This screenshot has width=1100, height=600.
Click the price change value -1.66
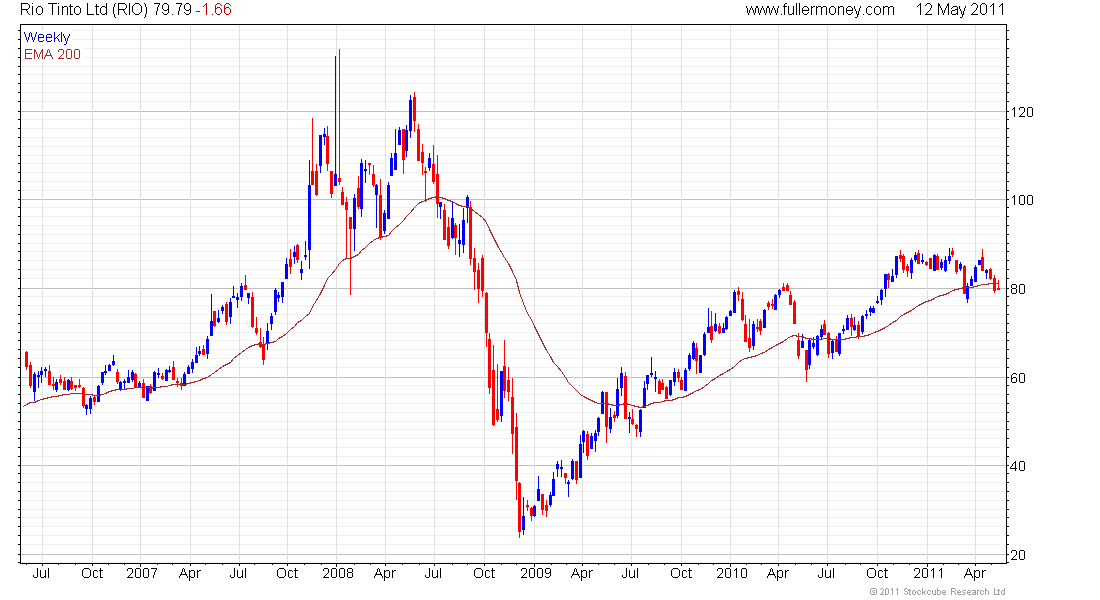pos(213,10)
